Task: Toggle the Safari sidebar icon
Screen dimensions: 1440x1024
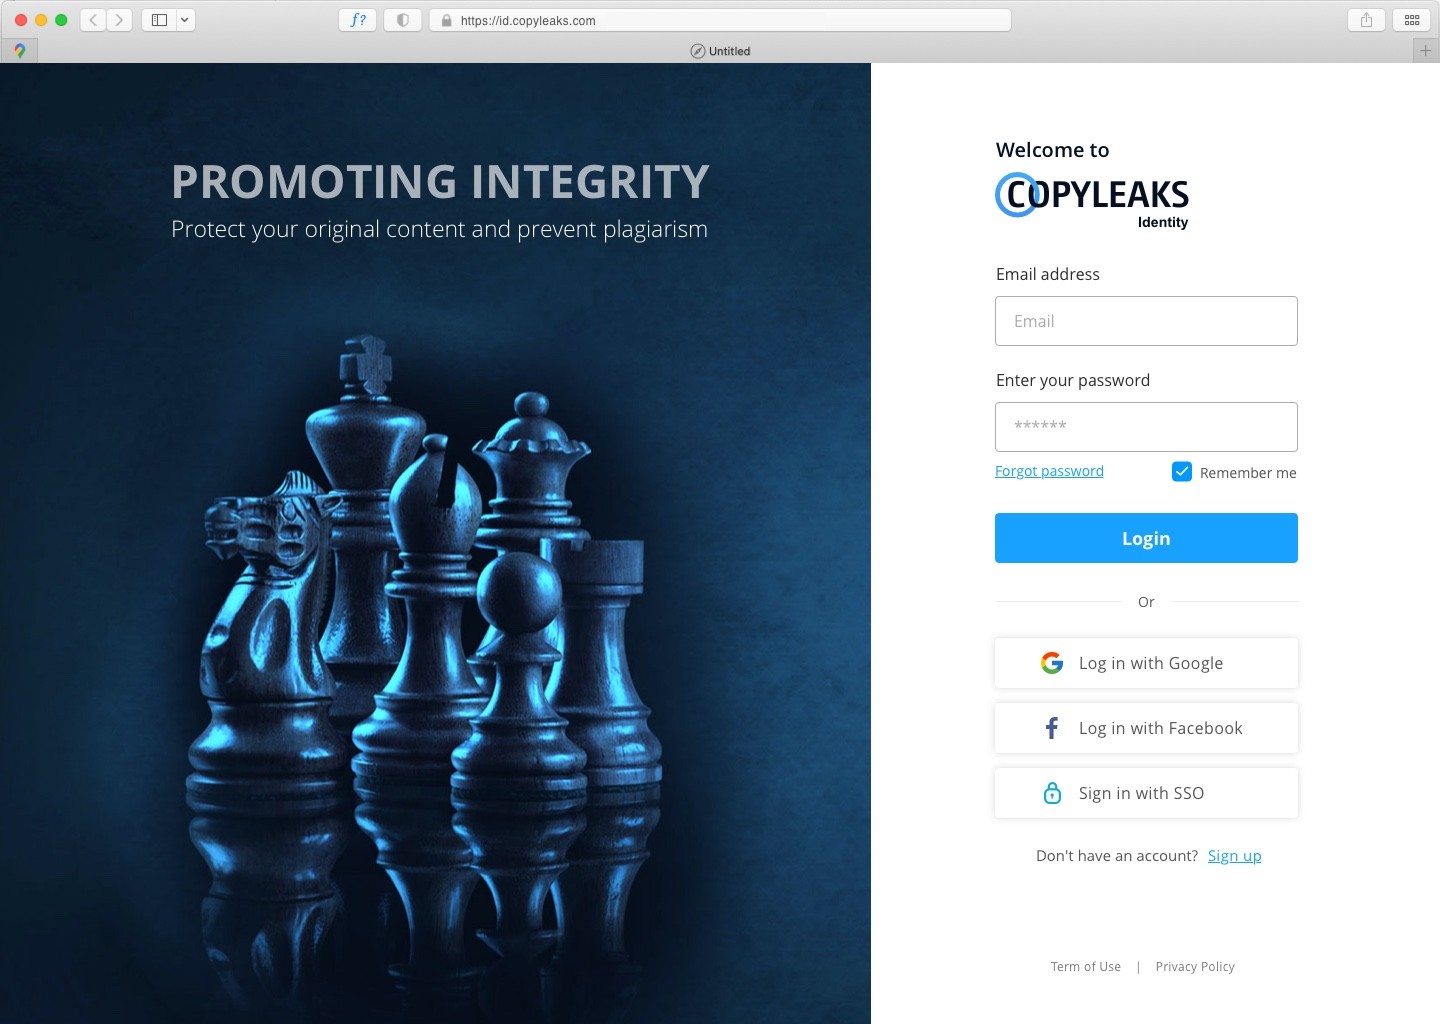Action: click(x=159, y=20)
